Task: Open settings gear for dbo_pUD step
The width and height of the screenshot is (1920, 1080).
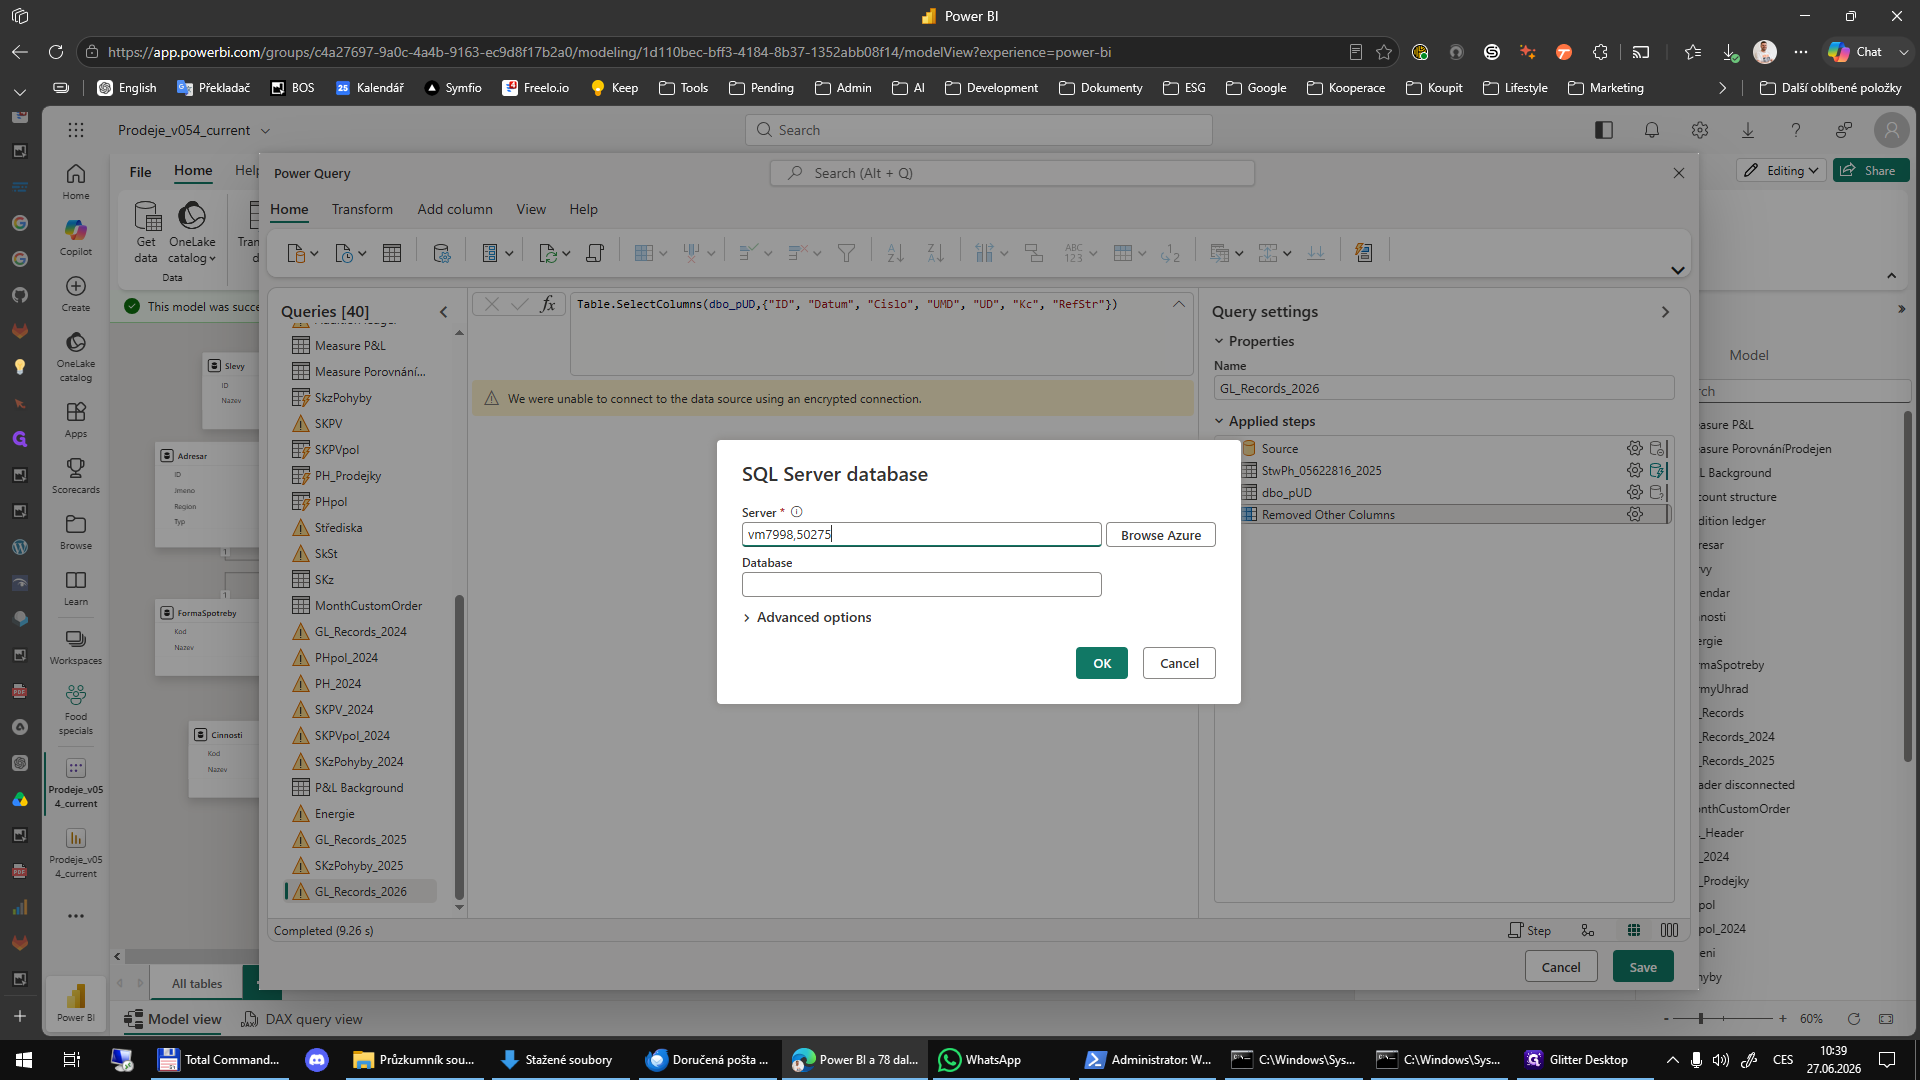Action: click(1634, 492)
